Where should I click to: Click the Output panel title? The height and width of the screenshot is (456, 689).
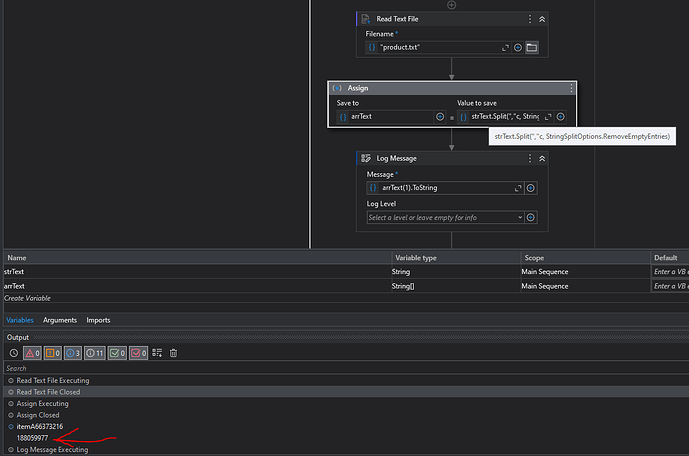(18, 337)
